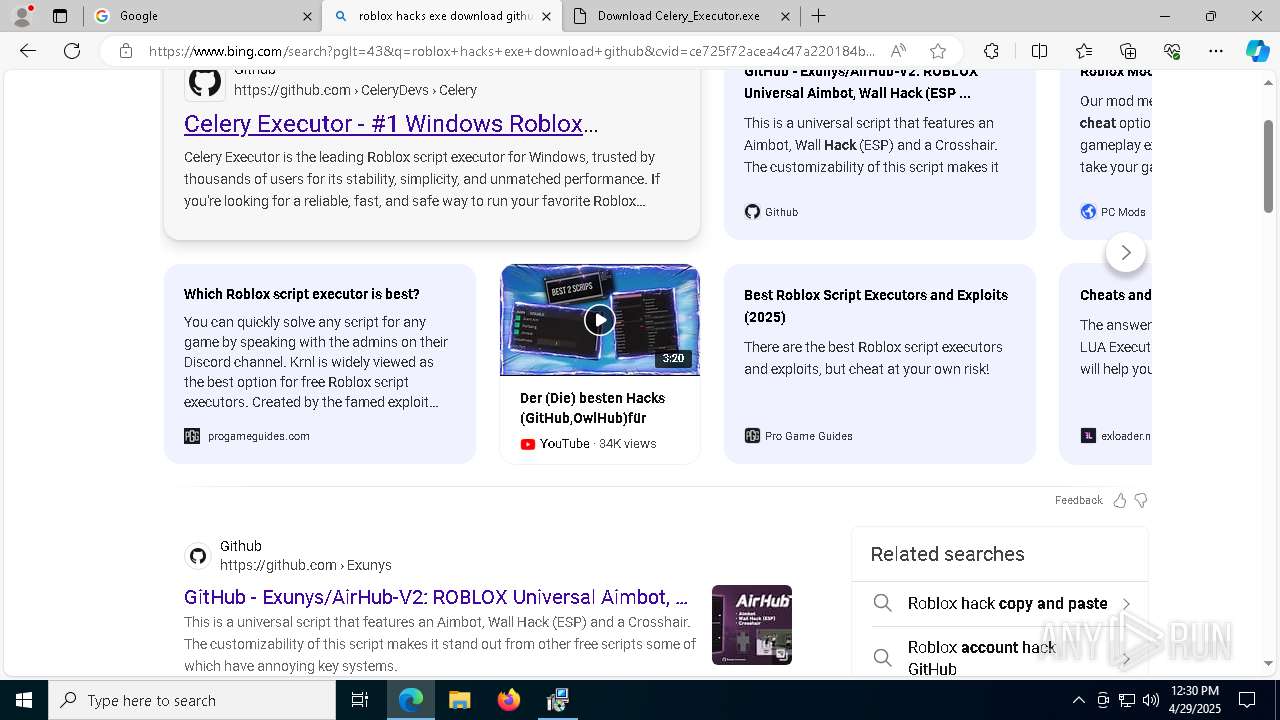Open the Windows Start menu
The image size is (1280, 720).
pos(24,700)
